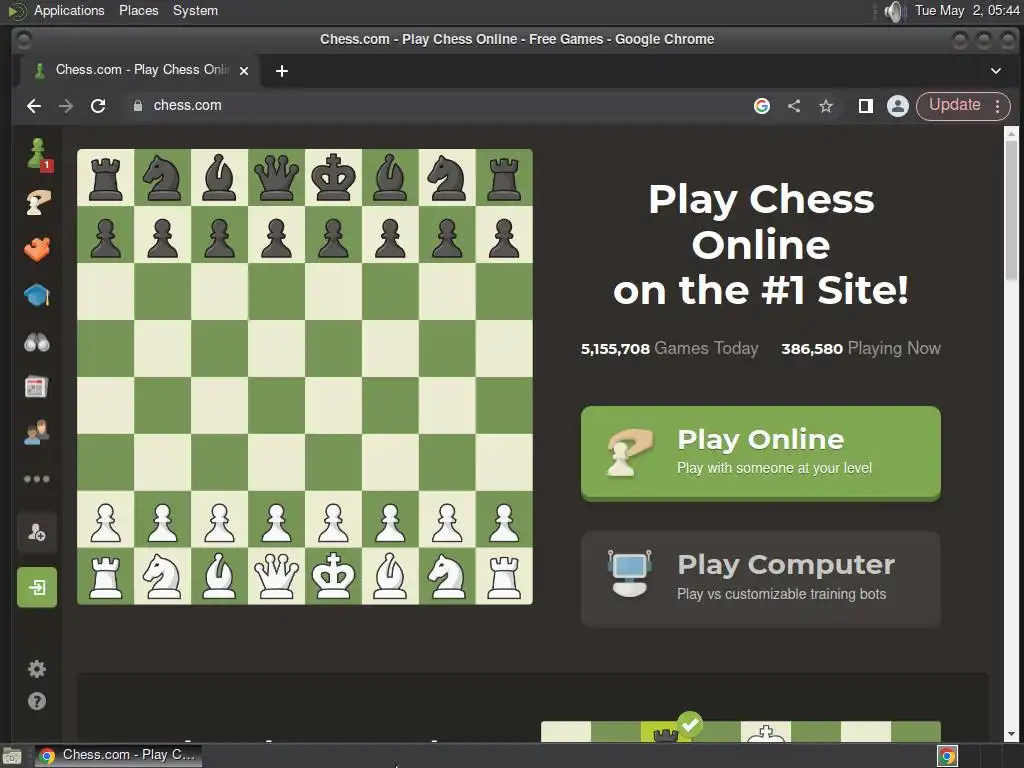The image size is (1024, 768).
Task: Open the Help question mark icon
Action: [37, 701]
